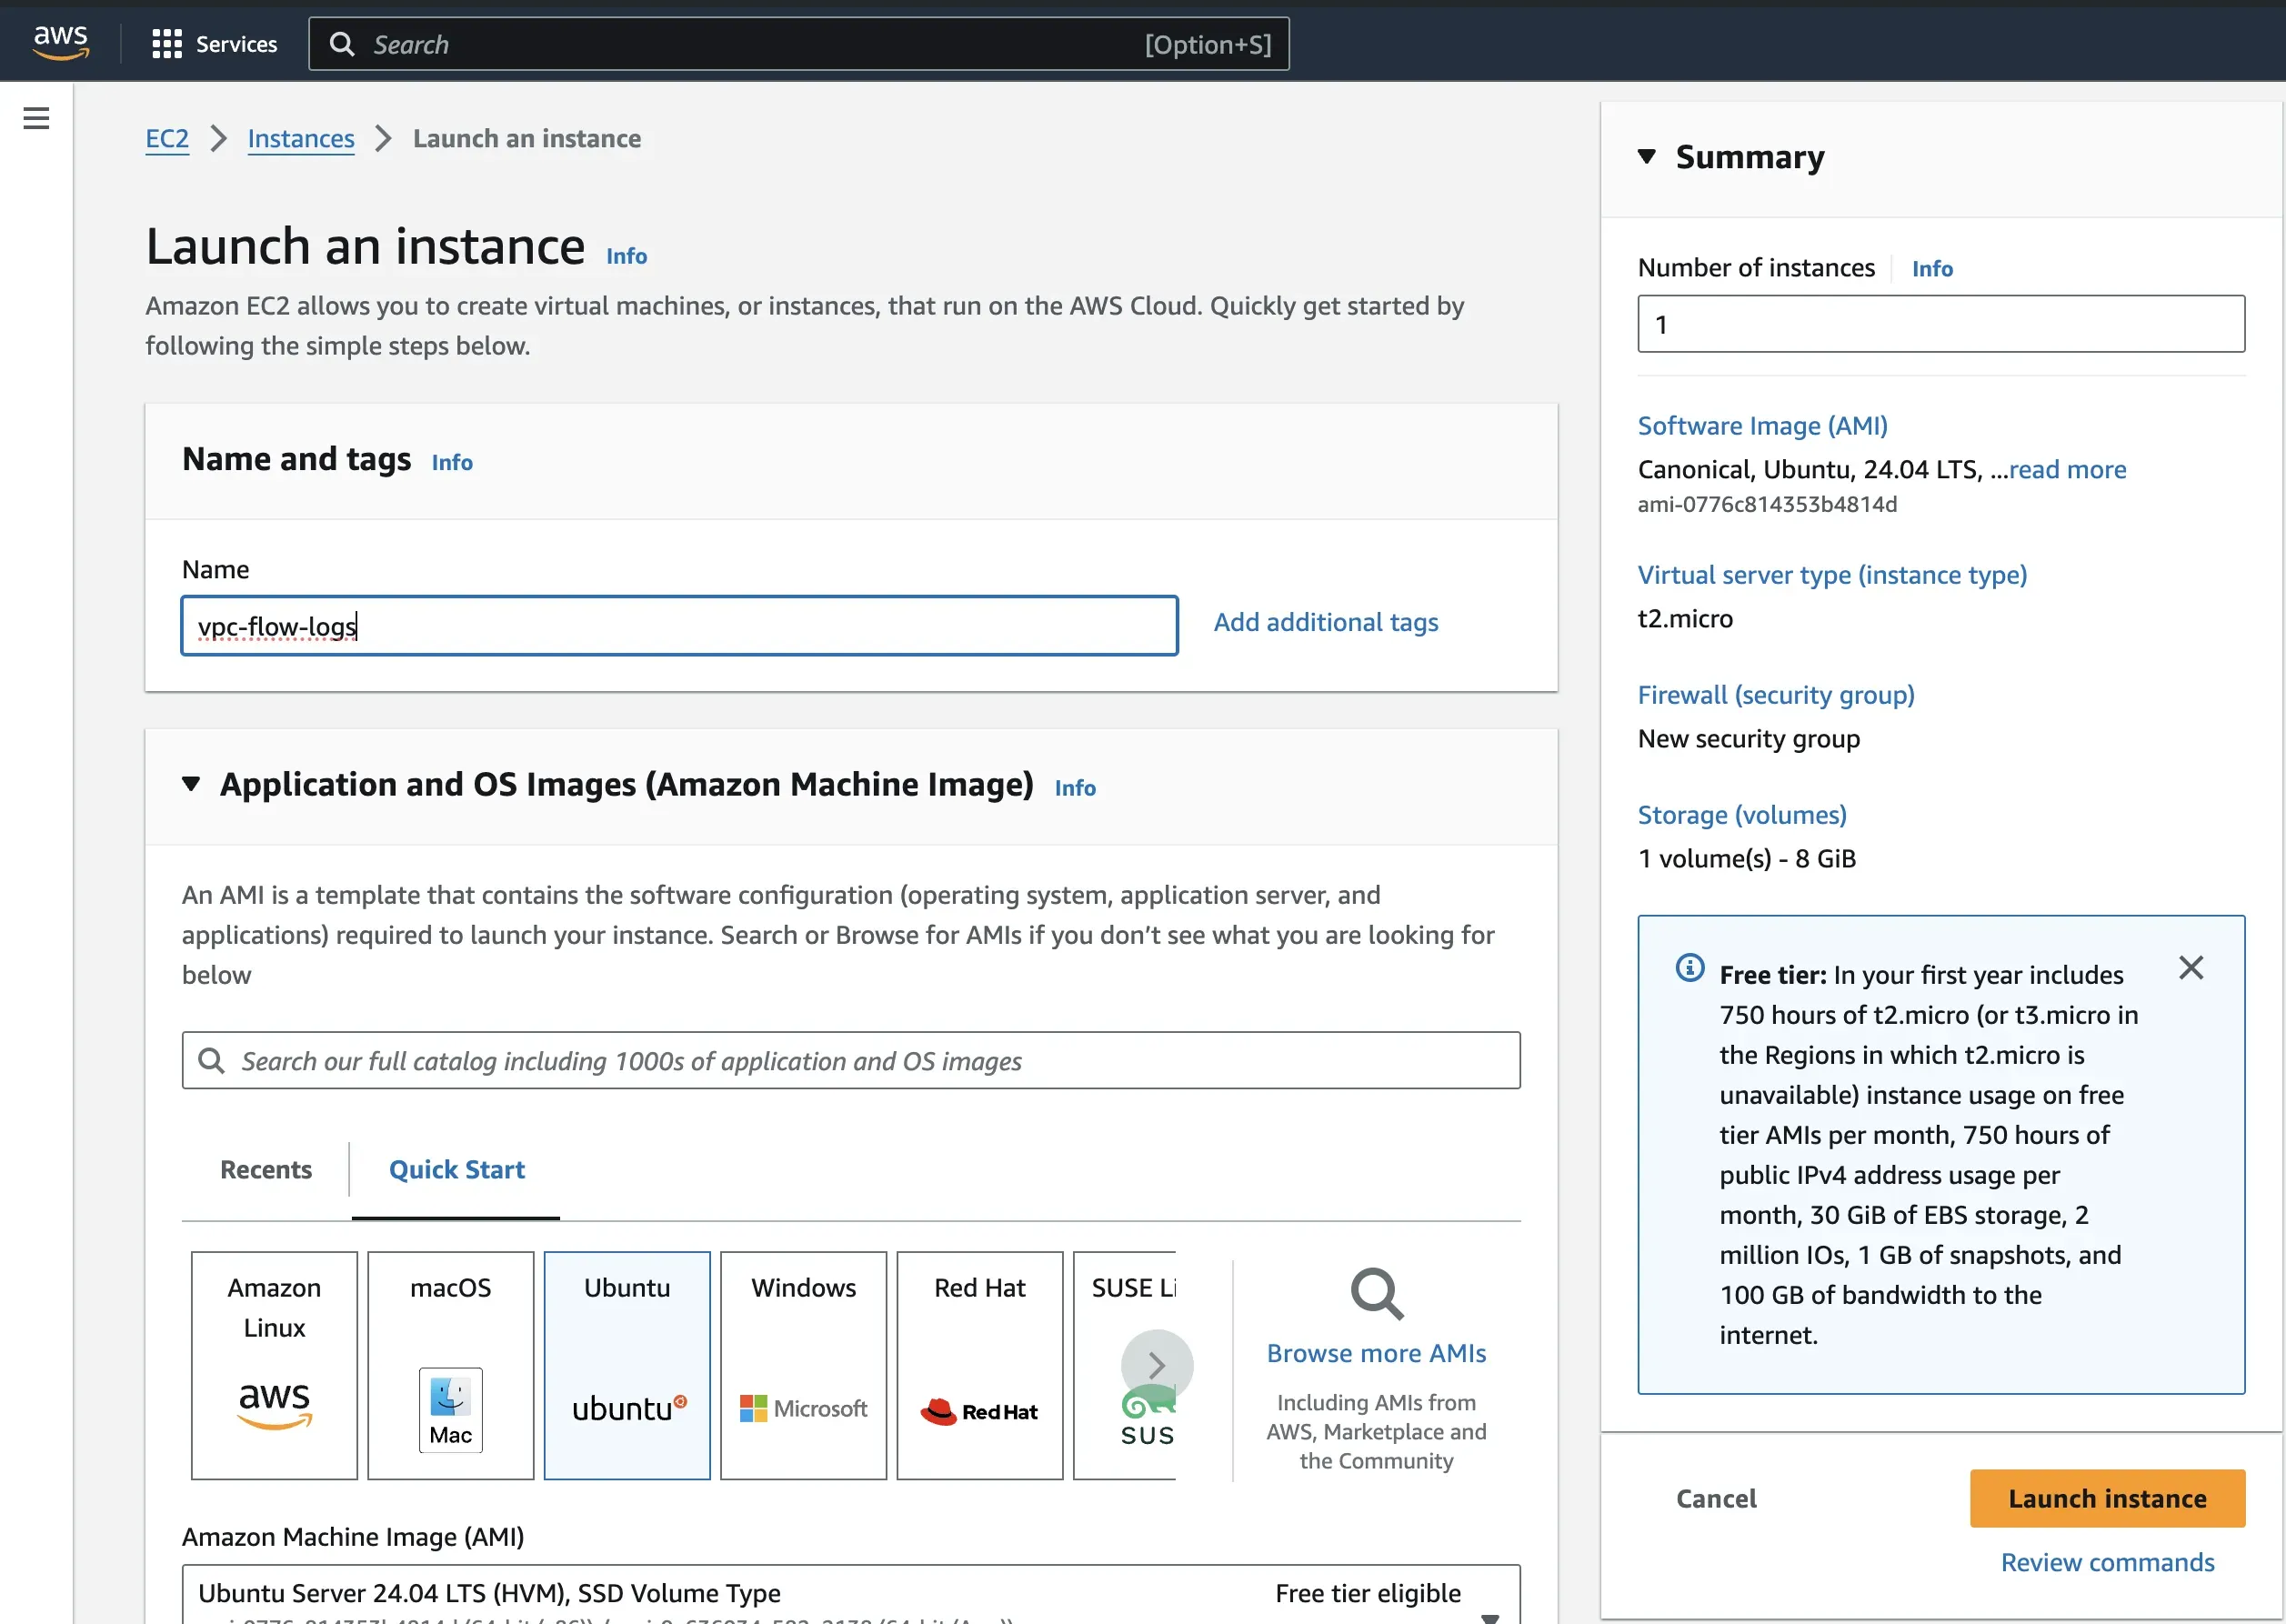Click the 'Free tier eligible' label
Viewport: 2286px width, 1624px height.
(x=1368, y=1593)
